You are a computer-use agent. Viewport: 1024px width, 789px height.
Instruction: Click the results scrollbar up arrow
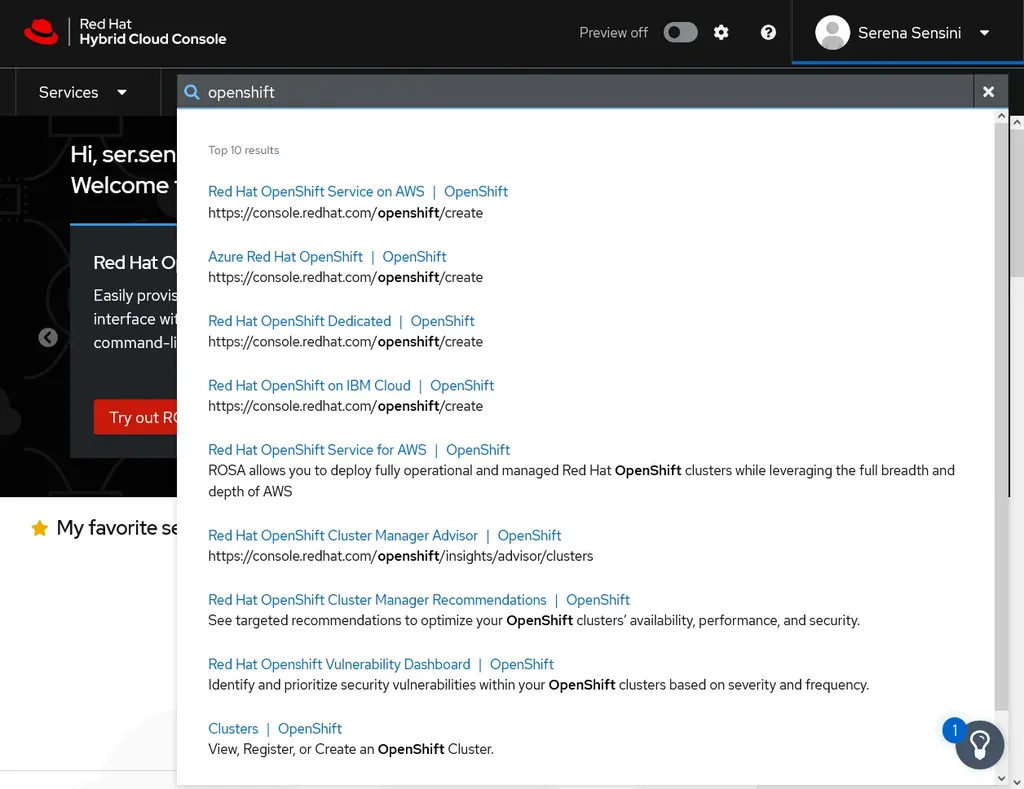click(x=1001, y=116)
